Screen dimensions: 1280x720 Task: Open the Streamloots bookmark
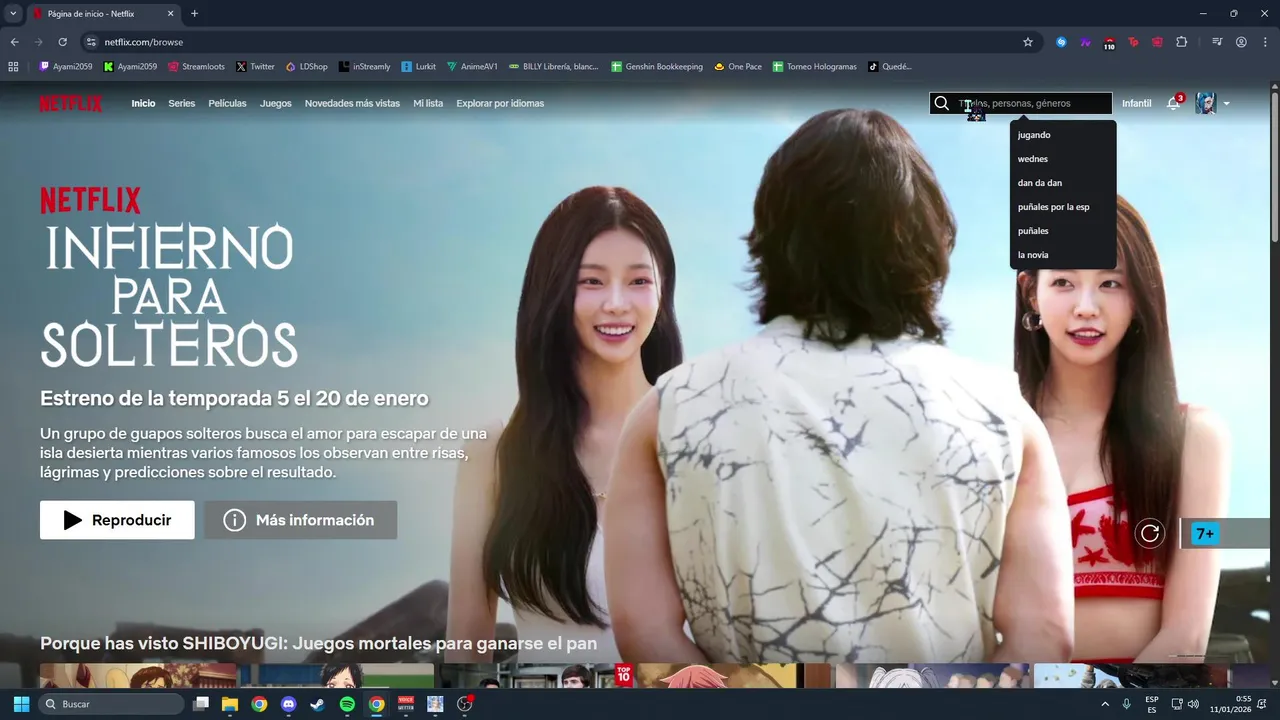click(196, 67)
